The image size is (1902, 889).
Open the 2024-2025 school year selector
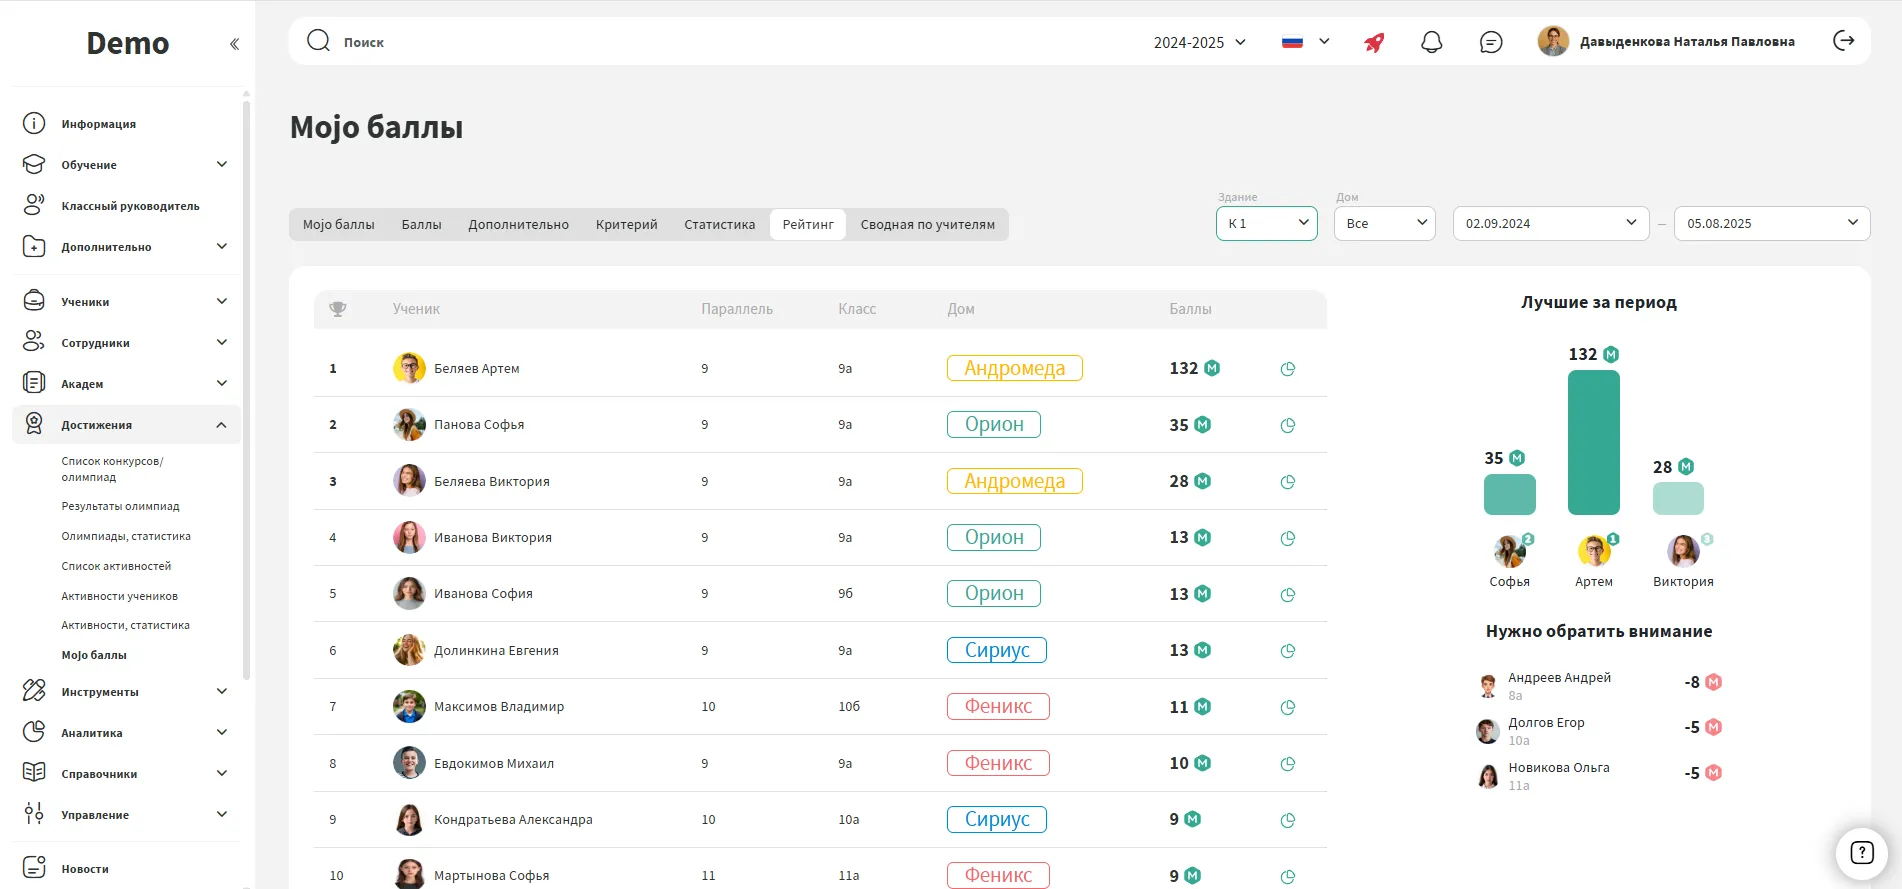coord(1199,42)
